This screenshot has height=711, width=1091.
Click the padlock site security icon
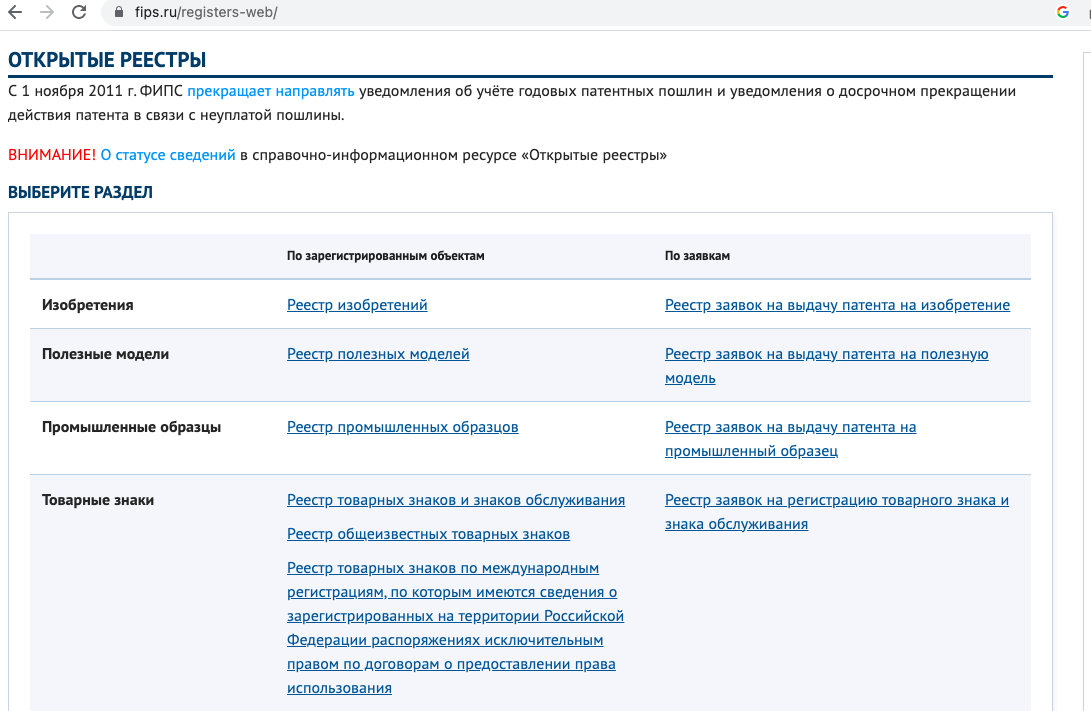(119, 14)
